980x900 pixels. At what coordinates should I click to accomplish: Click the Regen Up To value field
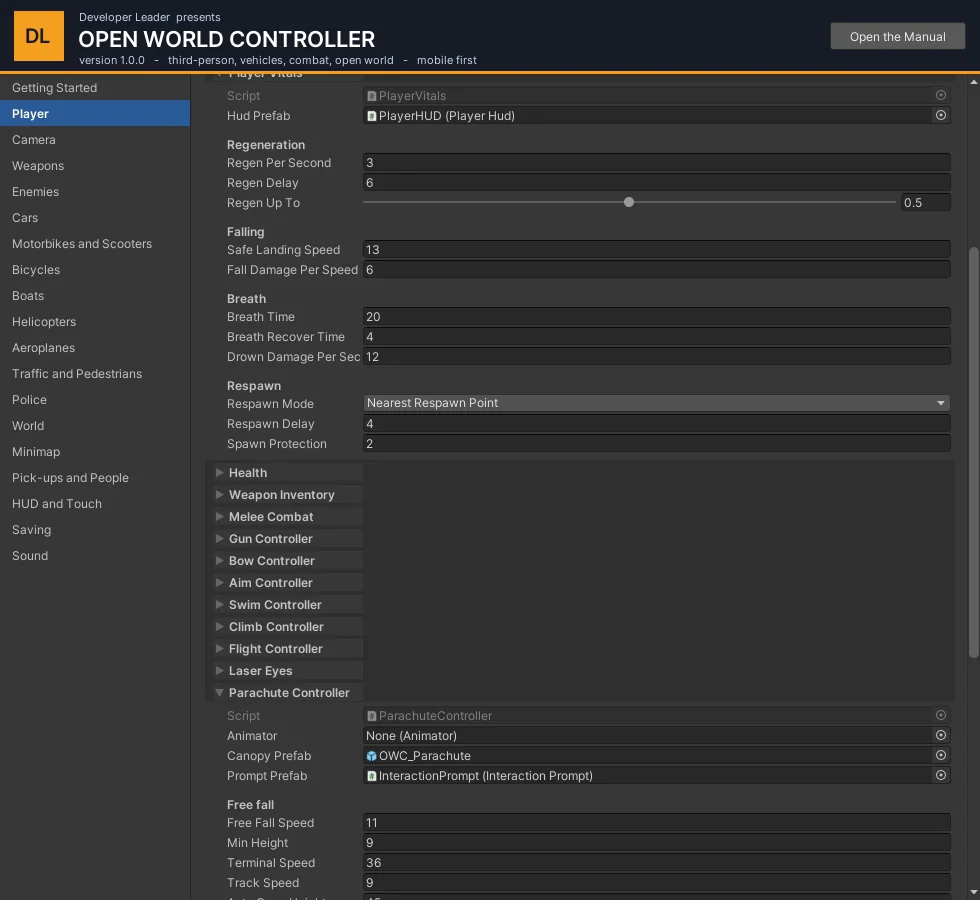[x=925, y=202]
